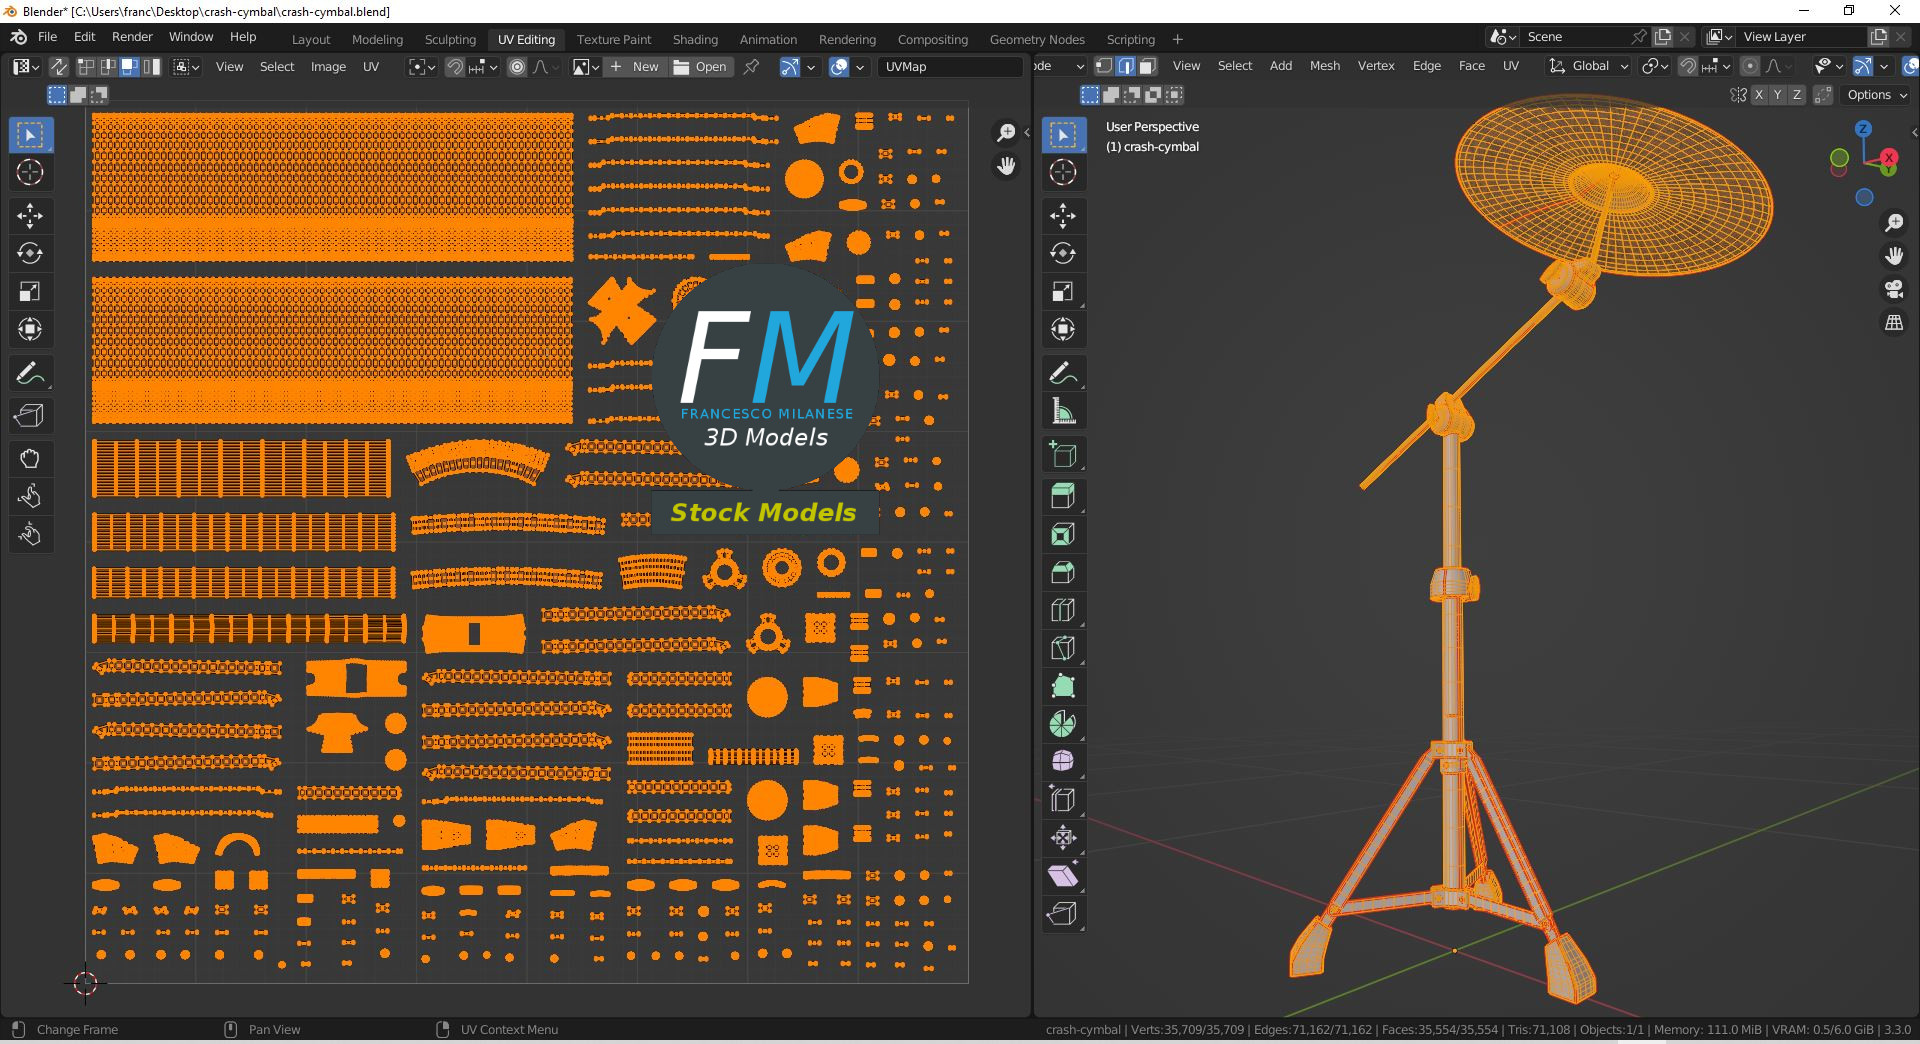Select the Smooth tool in 3D viewport
The image size is (1920, 1044).
click(1063, 762)
